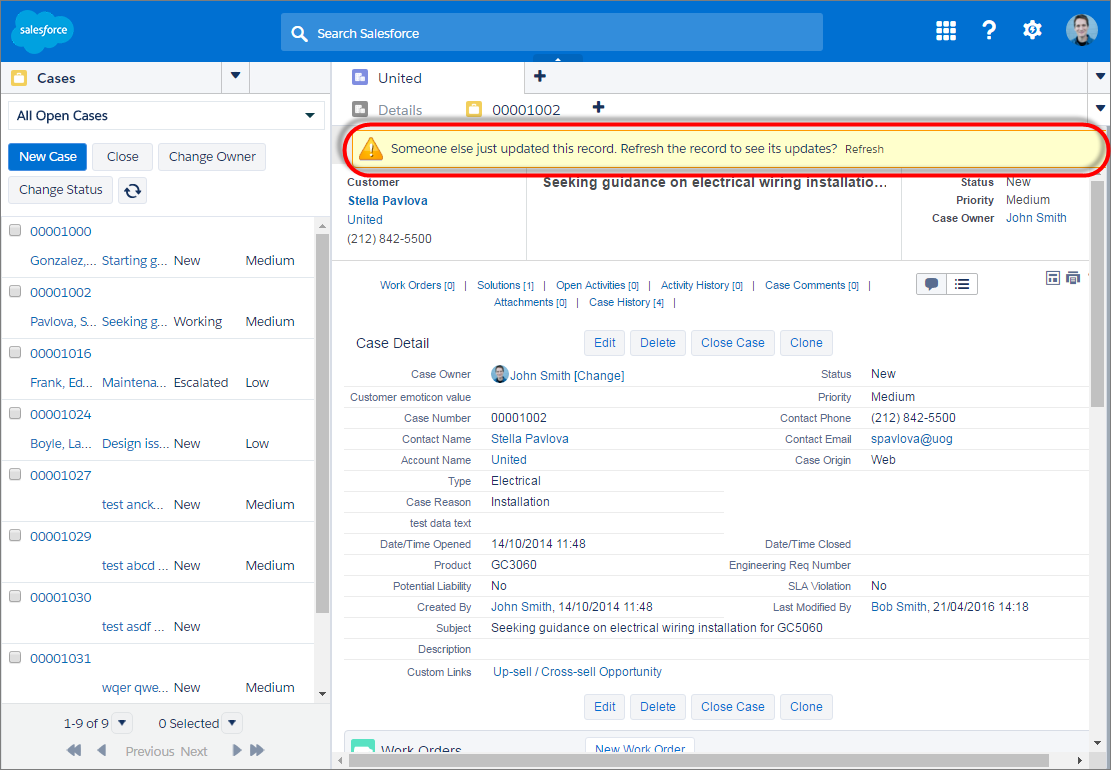Click the Bob Smith last modified link
This screenshot has height=770, width=1111.
pos(898,606)
